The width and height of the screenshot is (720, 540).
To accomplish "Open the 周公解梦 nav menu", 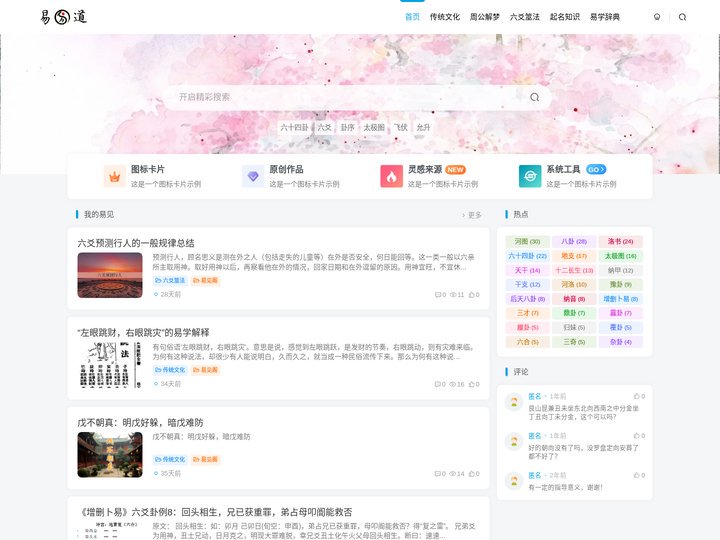I will 484,17.
